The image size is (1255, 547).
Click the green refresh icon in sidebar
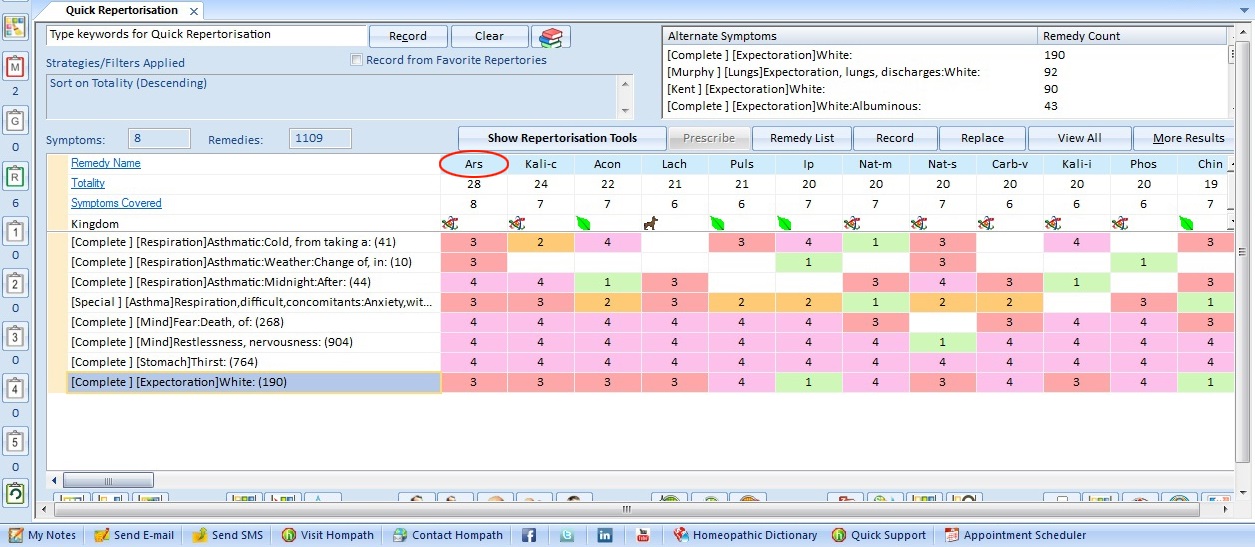pos(15,493)
